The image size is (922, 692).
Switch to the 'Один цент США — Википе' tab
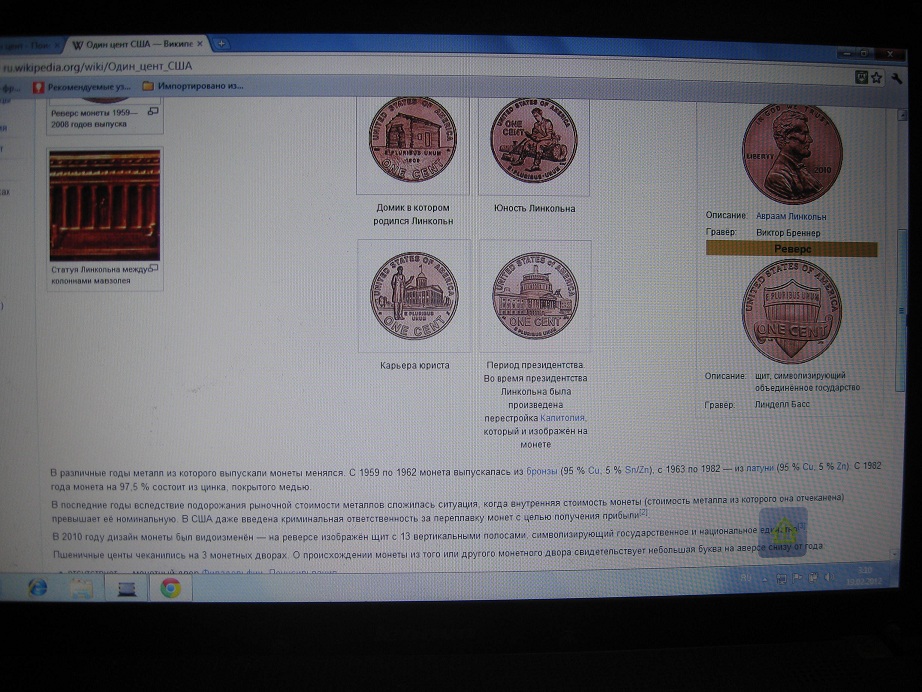coord(138,44)
